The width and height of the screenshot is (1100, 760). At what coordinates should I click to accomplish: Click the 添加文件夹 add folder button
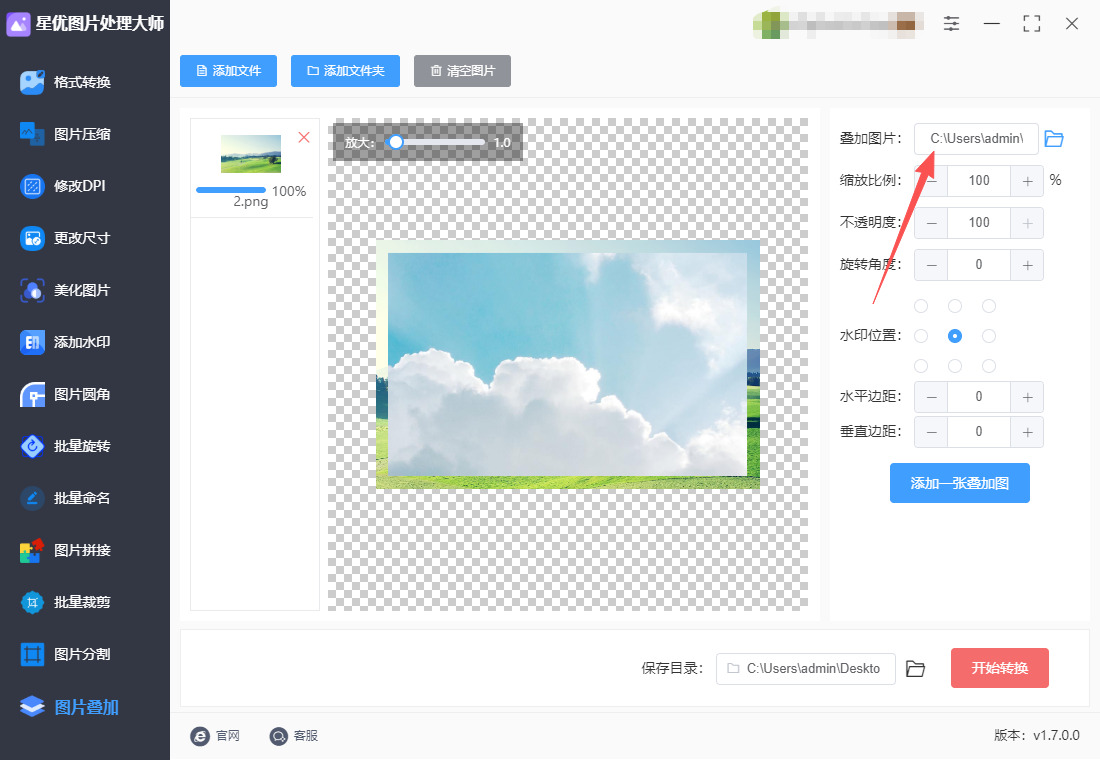tap(345, 71)
